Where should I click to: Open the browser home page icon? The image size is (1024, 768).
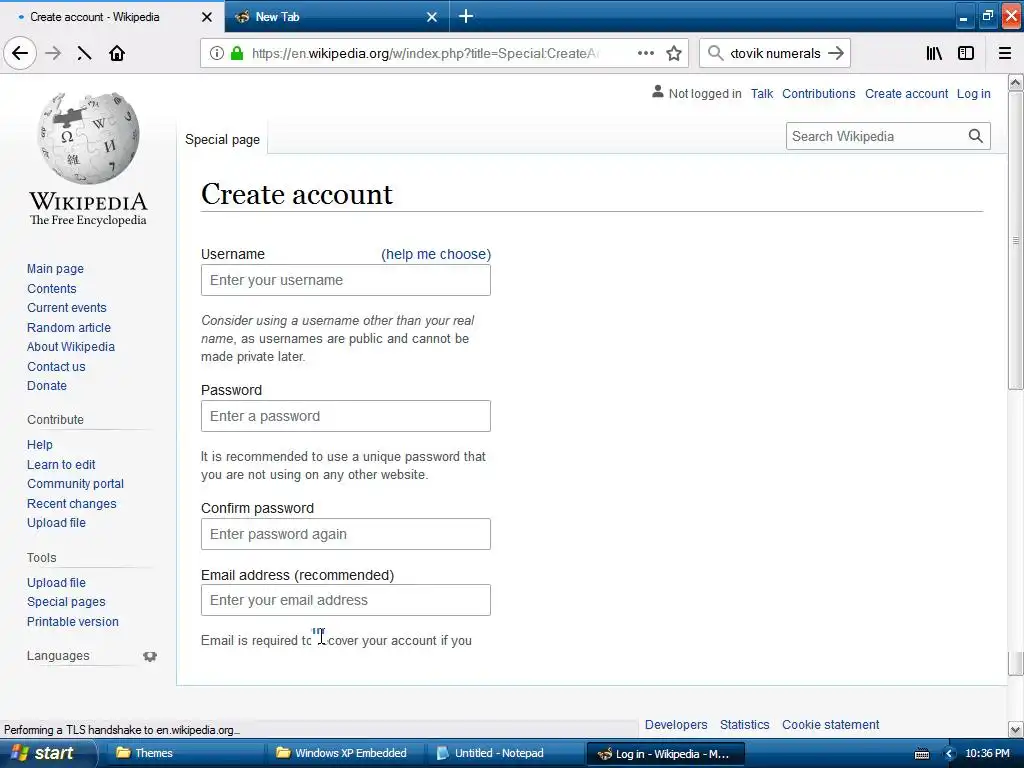coord(117,53)
